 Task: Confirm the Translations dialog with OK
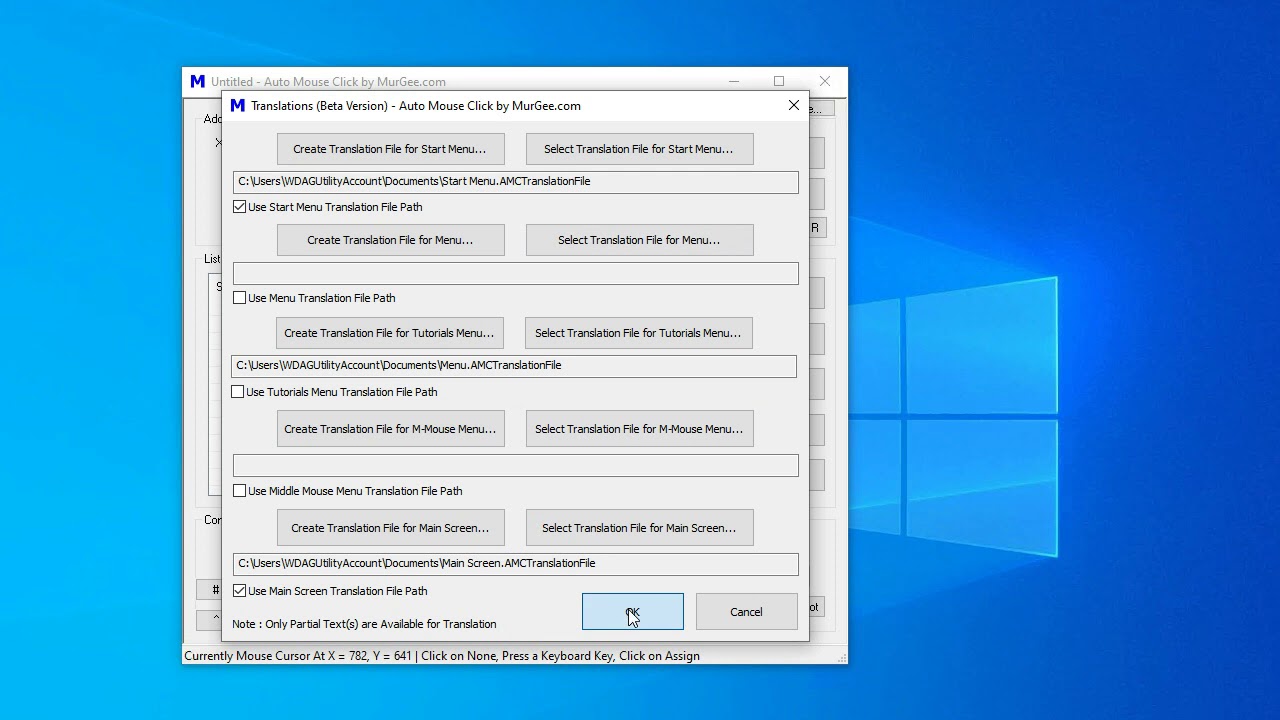633,612
